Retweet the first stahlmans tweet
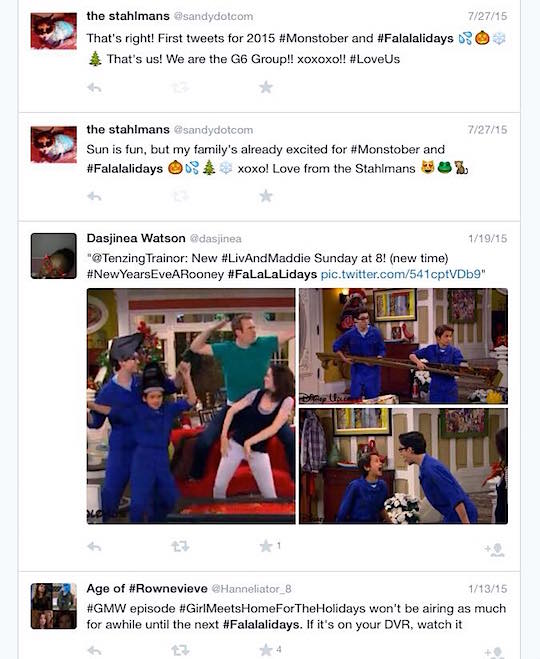The height and width of the screenshot is (659, 540). tap(180, 87)
